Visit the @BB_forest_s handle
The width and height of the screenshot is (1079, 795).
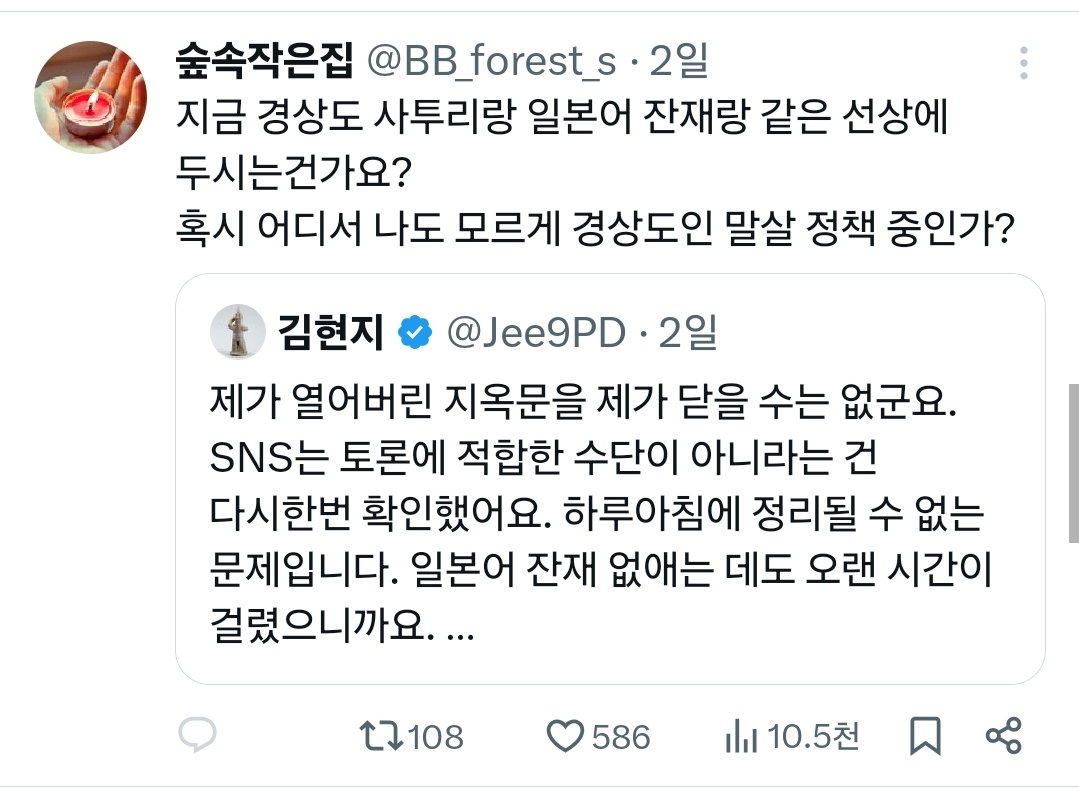click(x=491, y=61)
